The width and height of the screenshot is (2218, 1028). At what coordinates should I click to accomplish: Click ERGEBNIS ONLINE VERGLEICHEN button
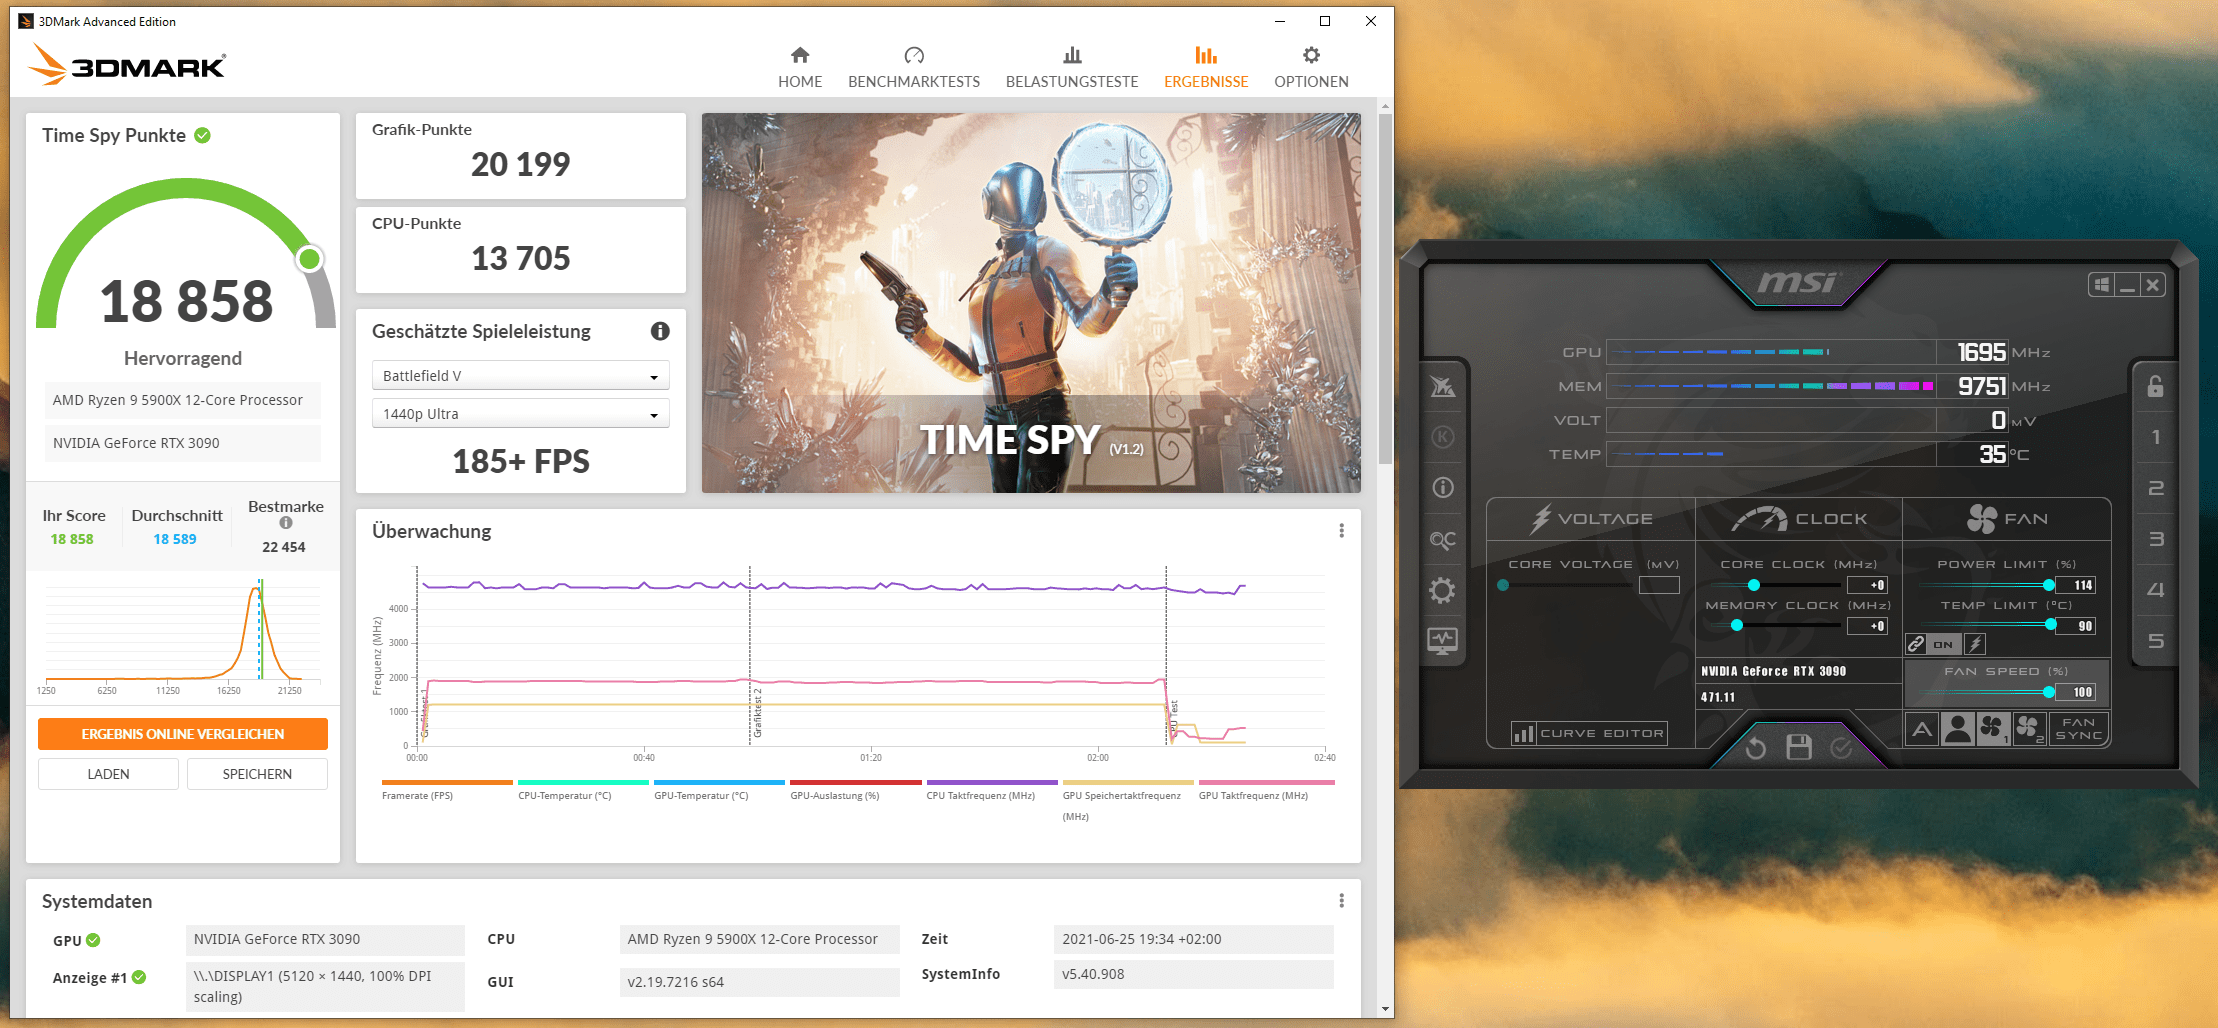[x=183, y=734]
